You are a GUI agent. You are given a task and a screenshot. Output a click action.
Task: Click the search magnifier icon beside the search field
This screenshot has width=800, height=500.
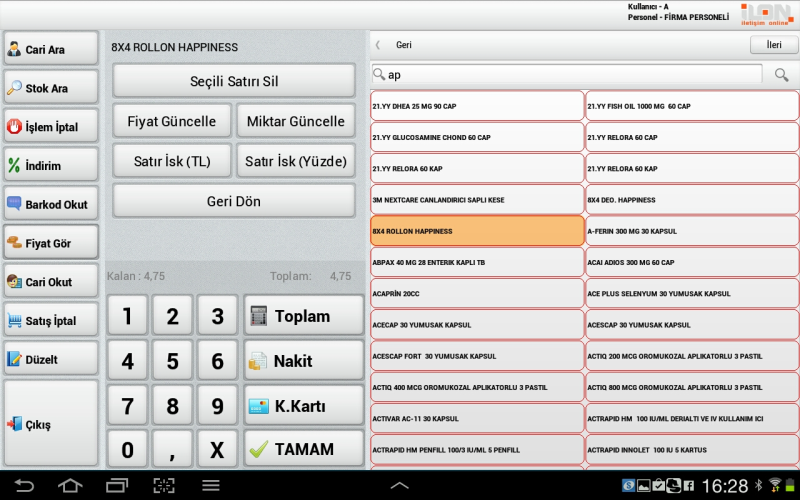coord(781,75)
